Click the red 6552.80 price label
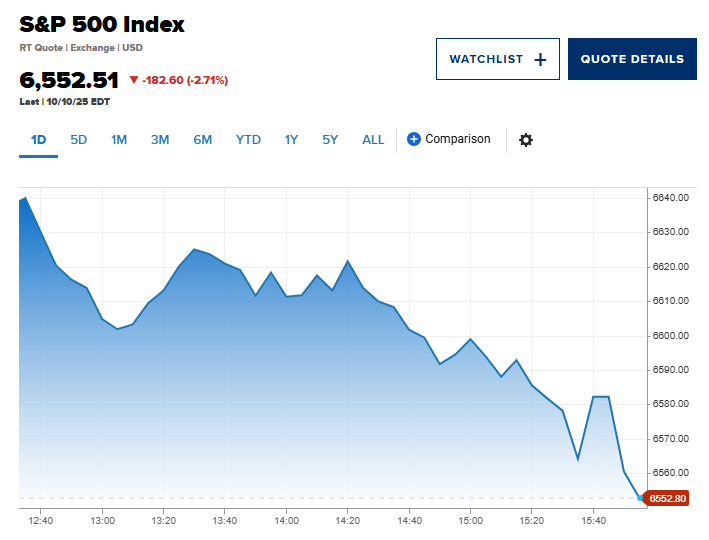Viewport: 709px width, 540px height. (x=667, y=498)
